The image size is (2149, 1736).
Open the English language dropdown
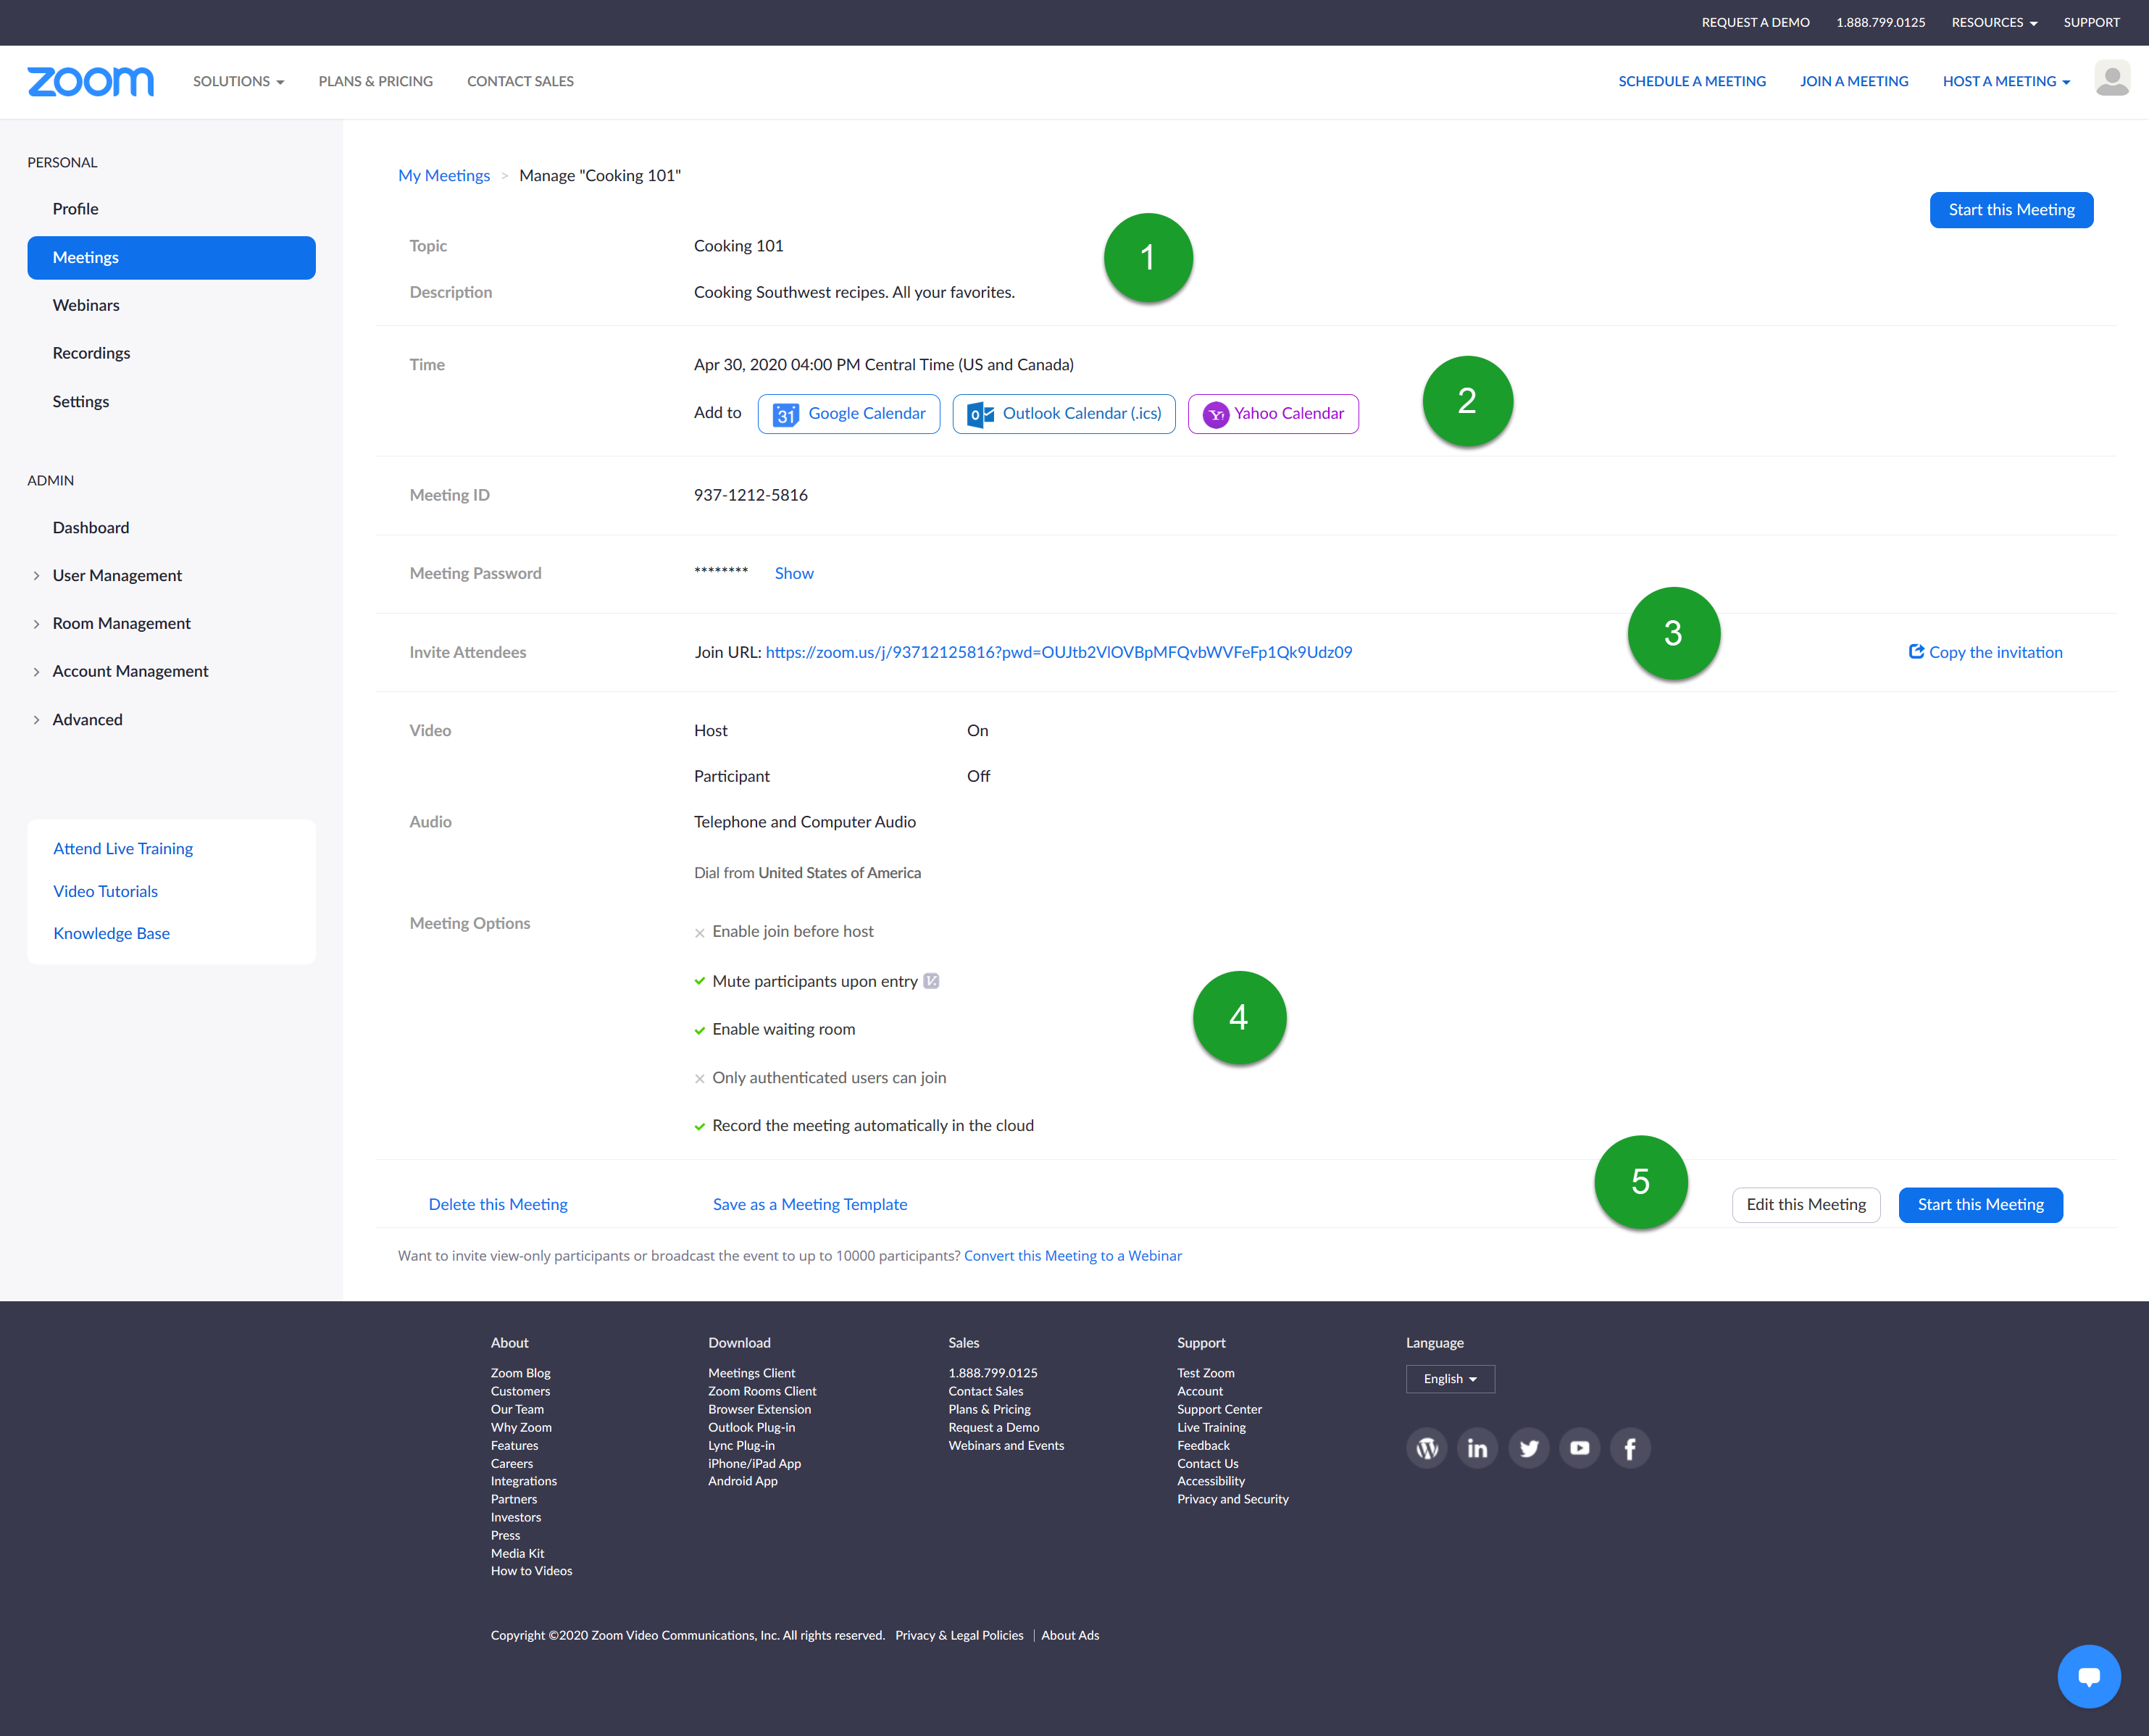[x=1450, y=1379]
